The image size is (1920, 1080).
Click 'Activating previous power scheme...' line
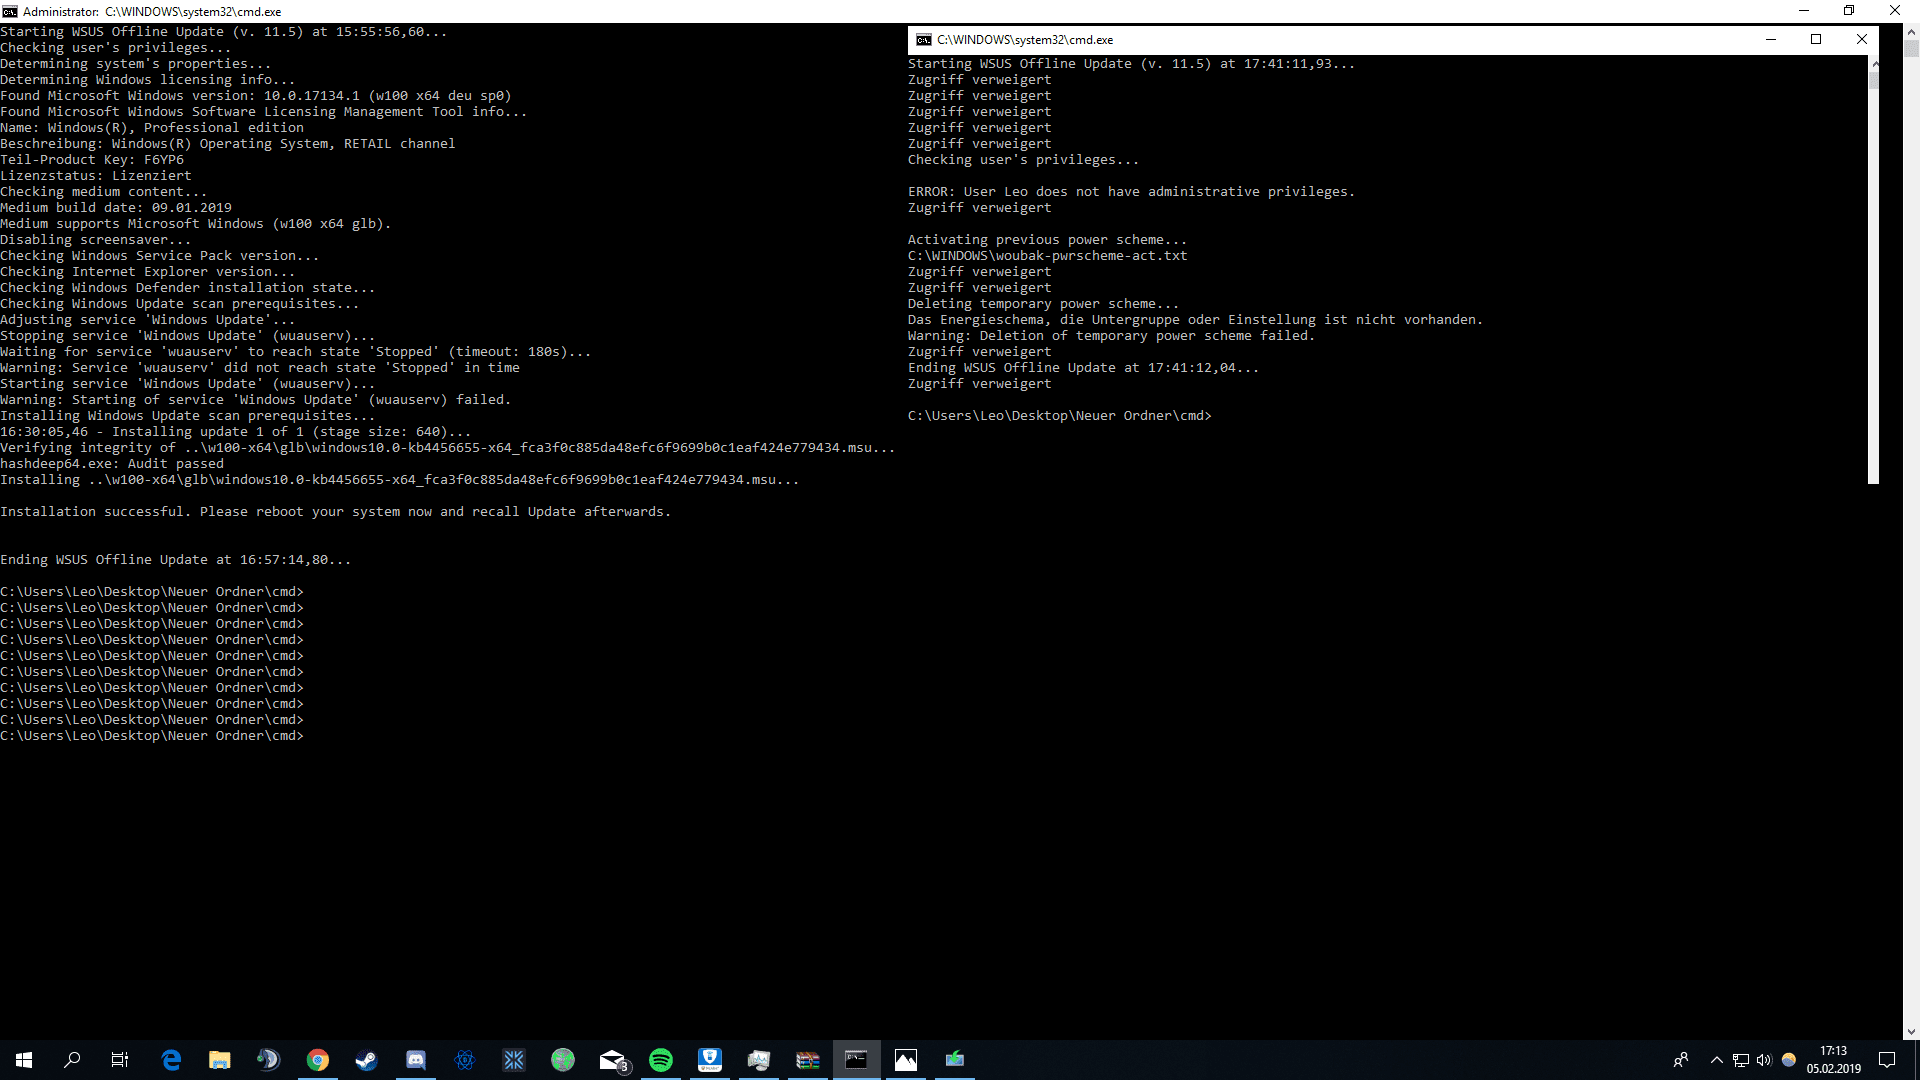(1047, 240)
